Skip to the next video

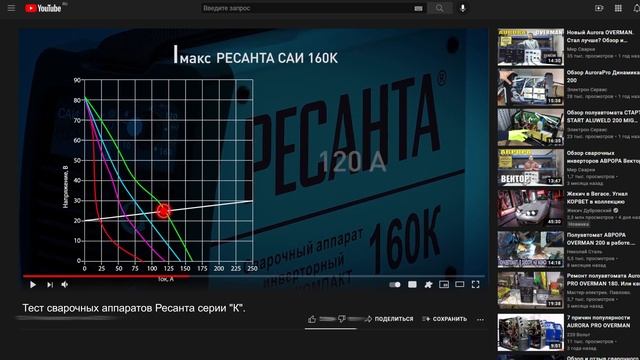(x=50, y=284)
